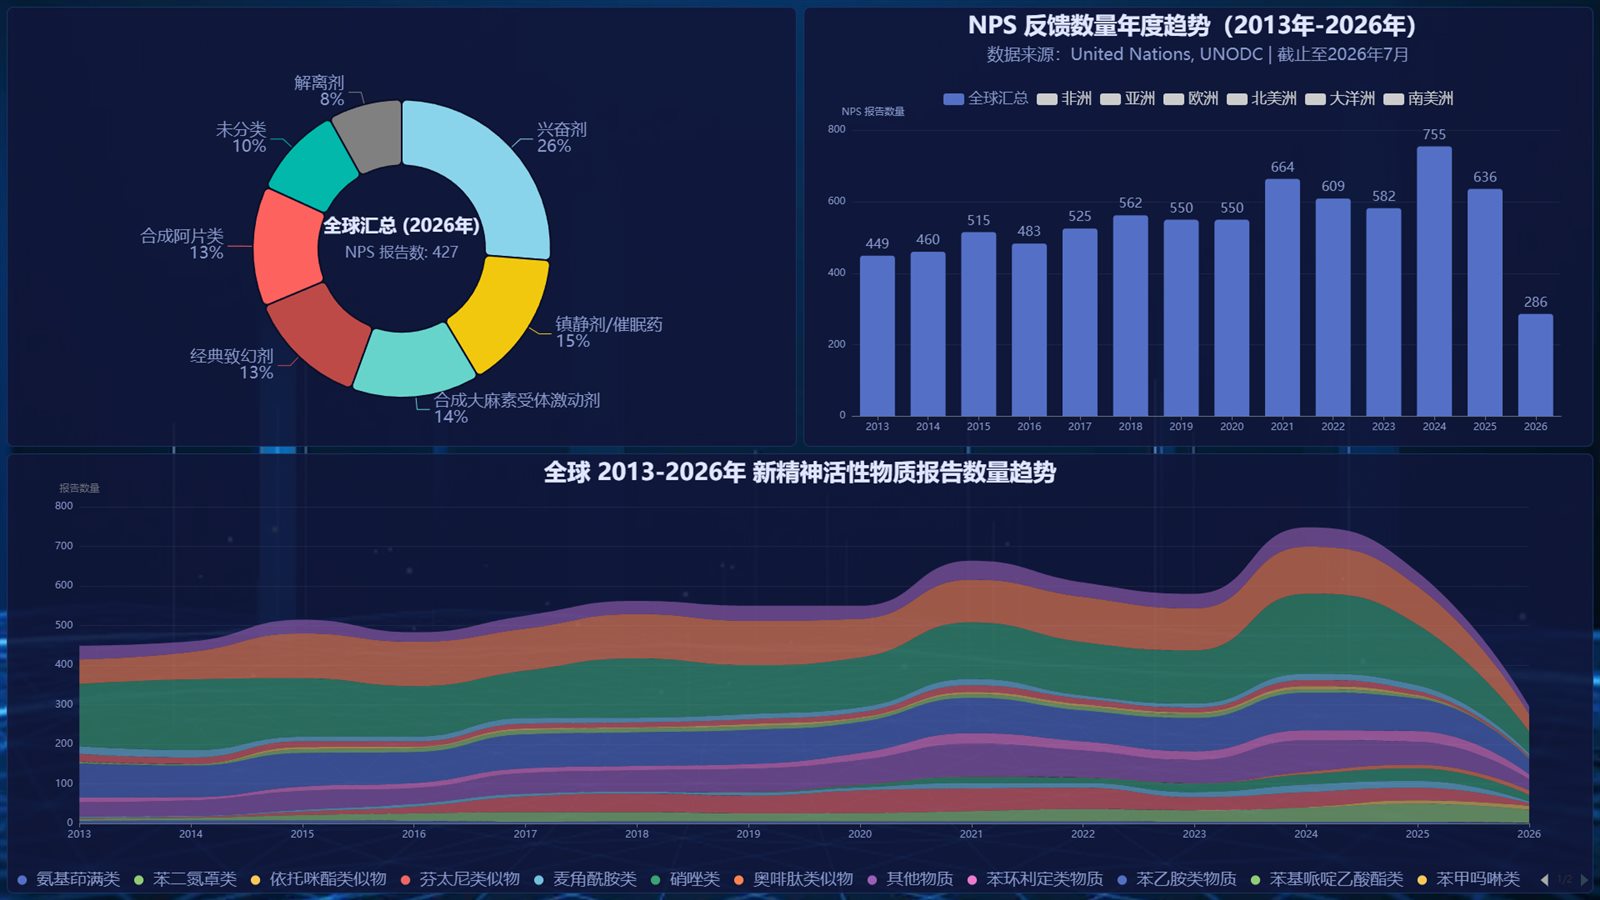Select the 2018 bar showing 562
Screen dimensions: 1600x900
(x=1130, y=316)
